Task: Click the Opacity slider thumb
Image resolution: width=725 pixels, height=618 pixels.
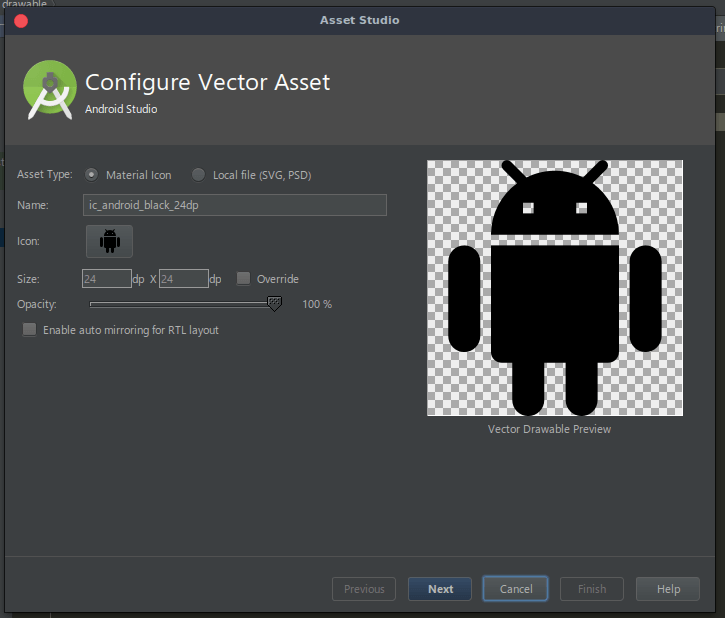Action: [274, 304]
